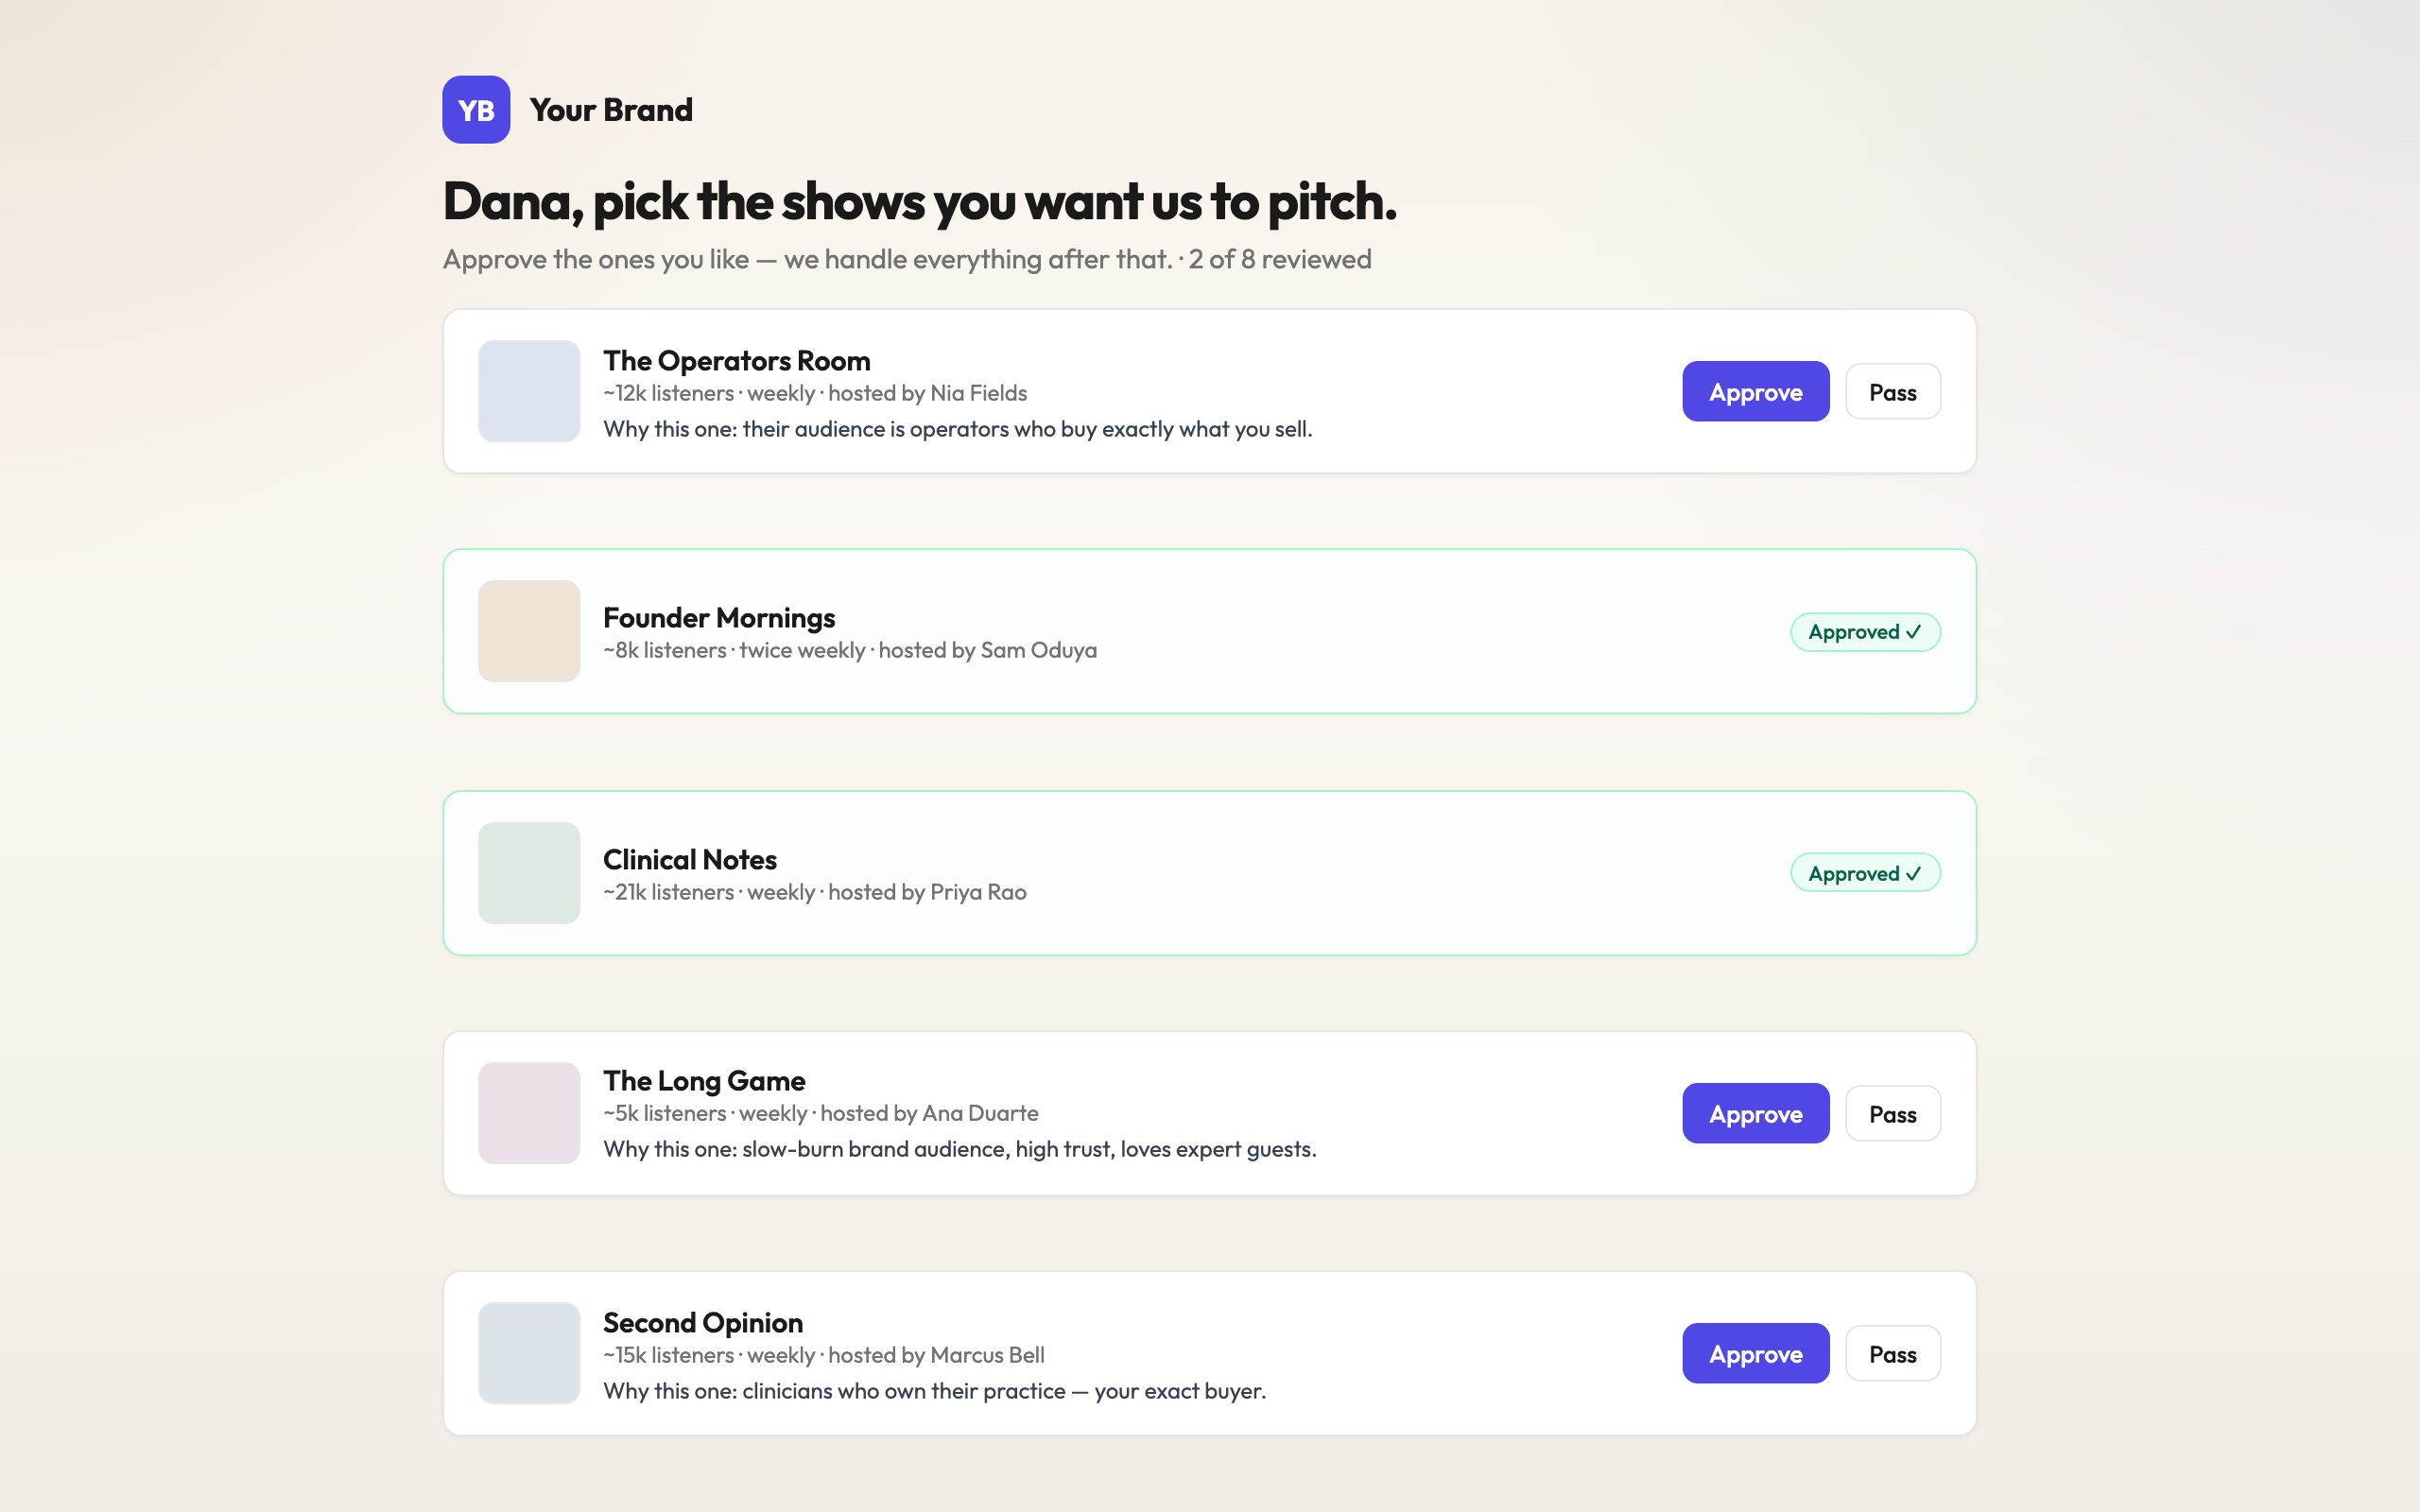2420x1512 pixels.
Task: Select the Second Opinion title
Action: 703,1322
